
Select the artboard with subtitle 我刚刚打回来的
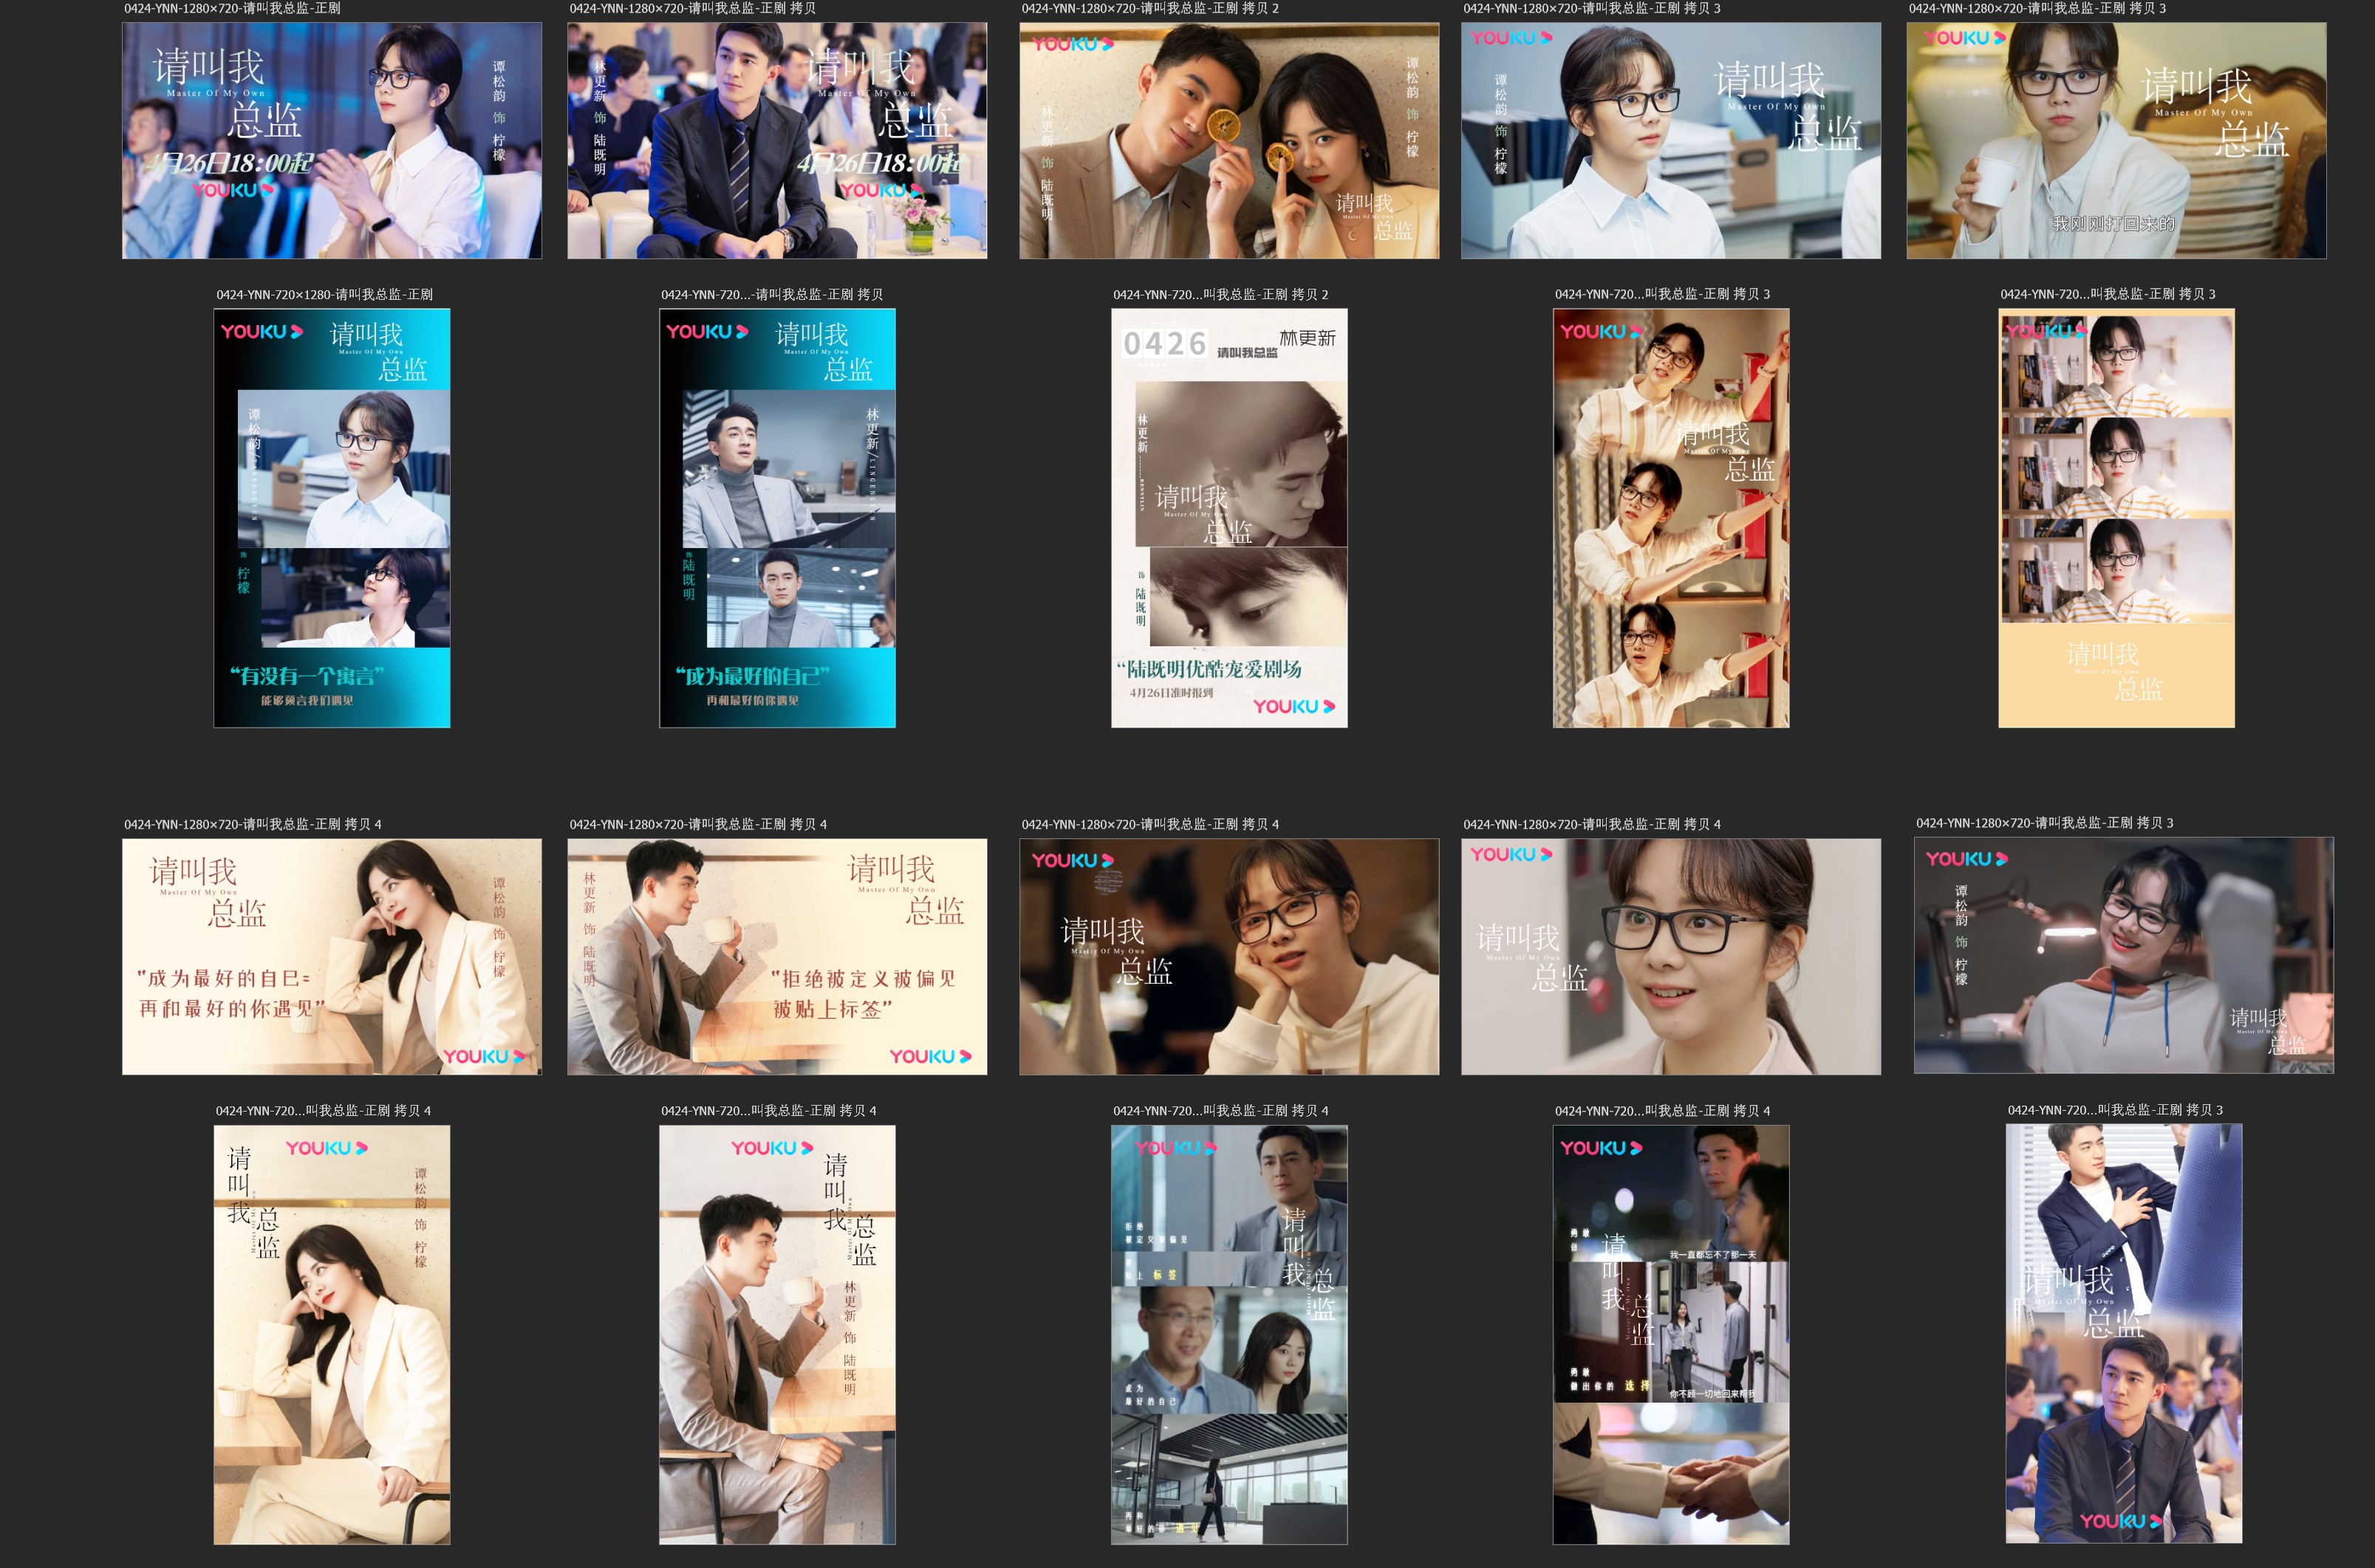[x=2116, y=141]
